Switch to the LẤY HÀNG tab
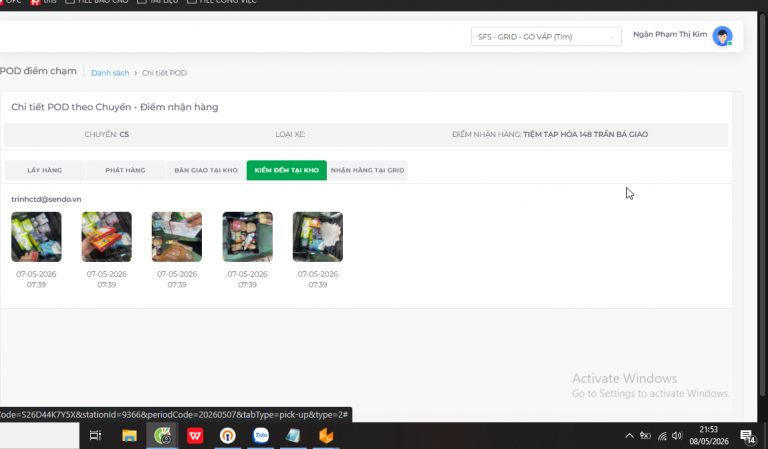This screenshot has height=449, width=768. coord(45,170)
